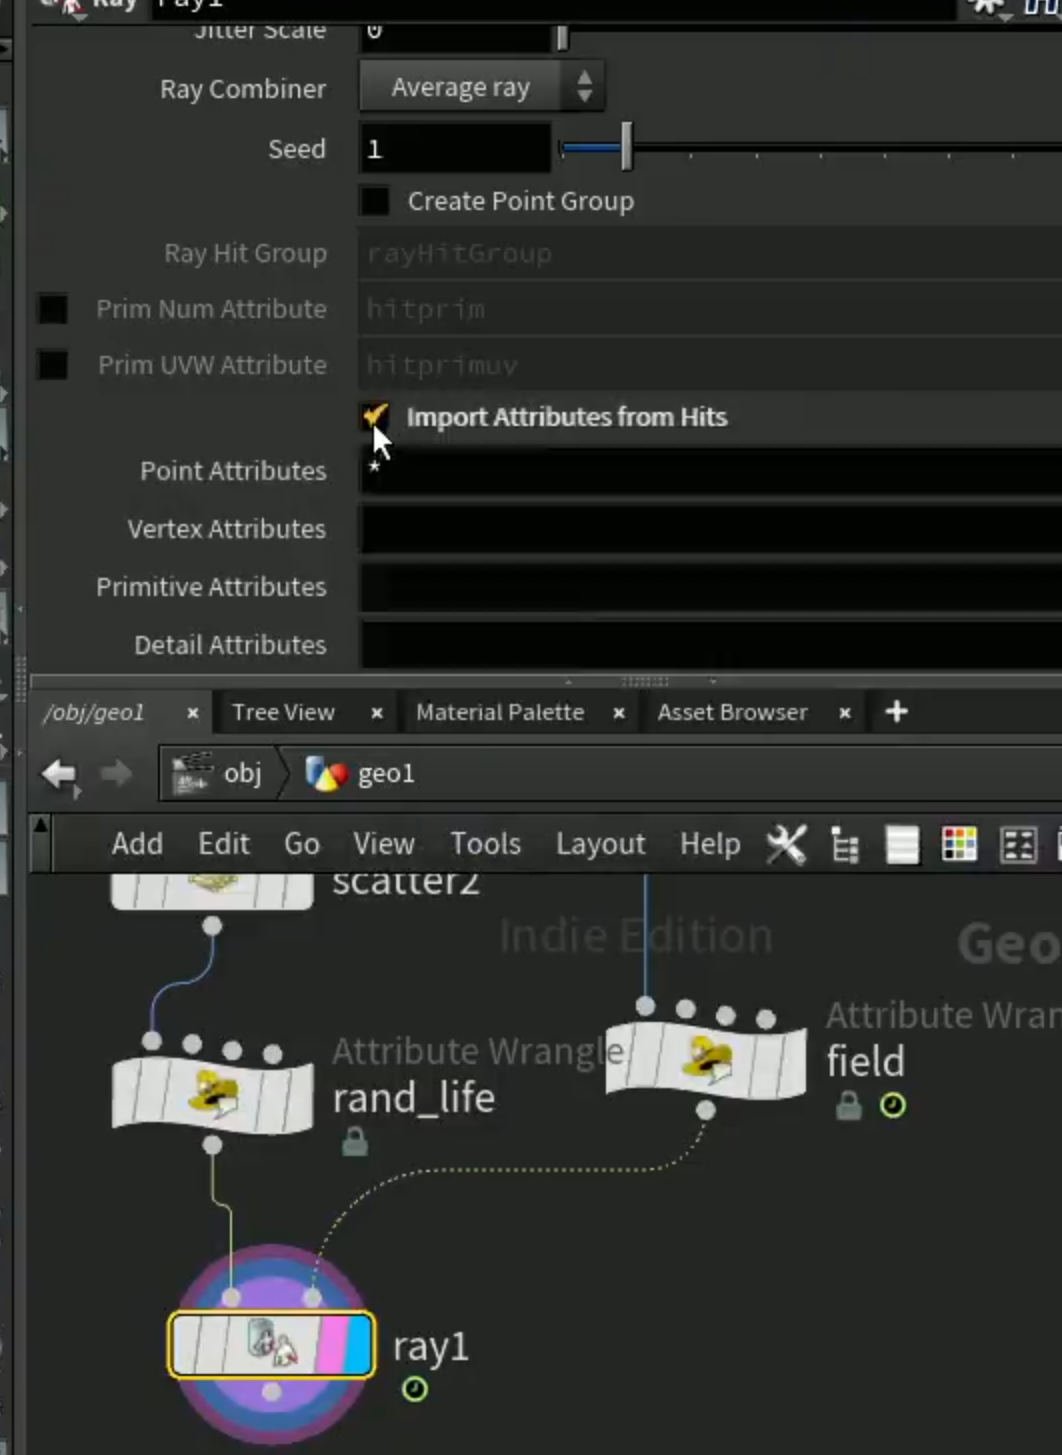
Task: Uncheck Import Attributes from Hits
Action: [x=375, y=417]
